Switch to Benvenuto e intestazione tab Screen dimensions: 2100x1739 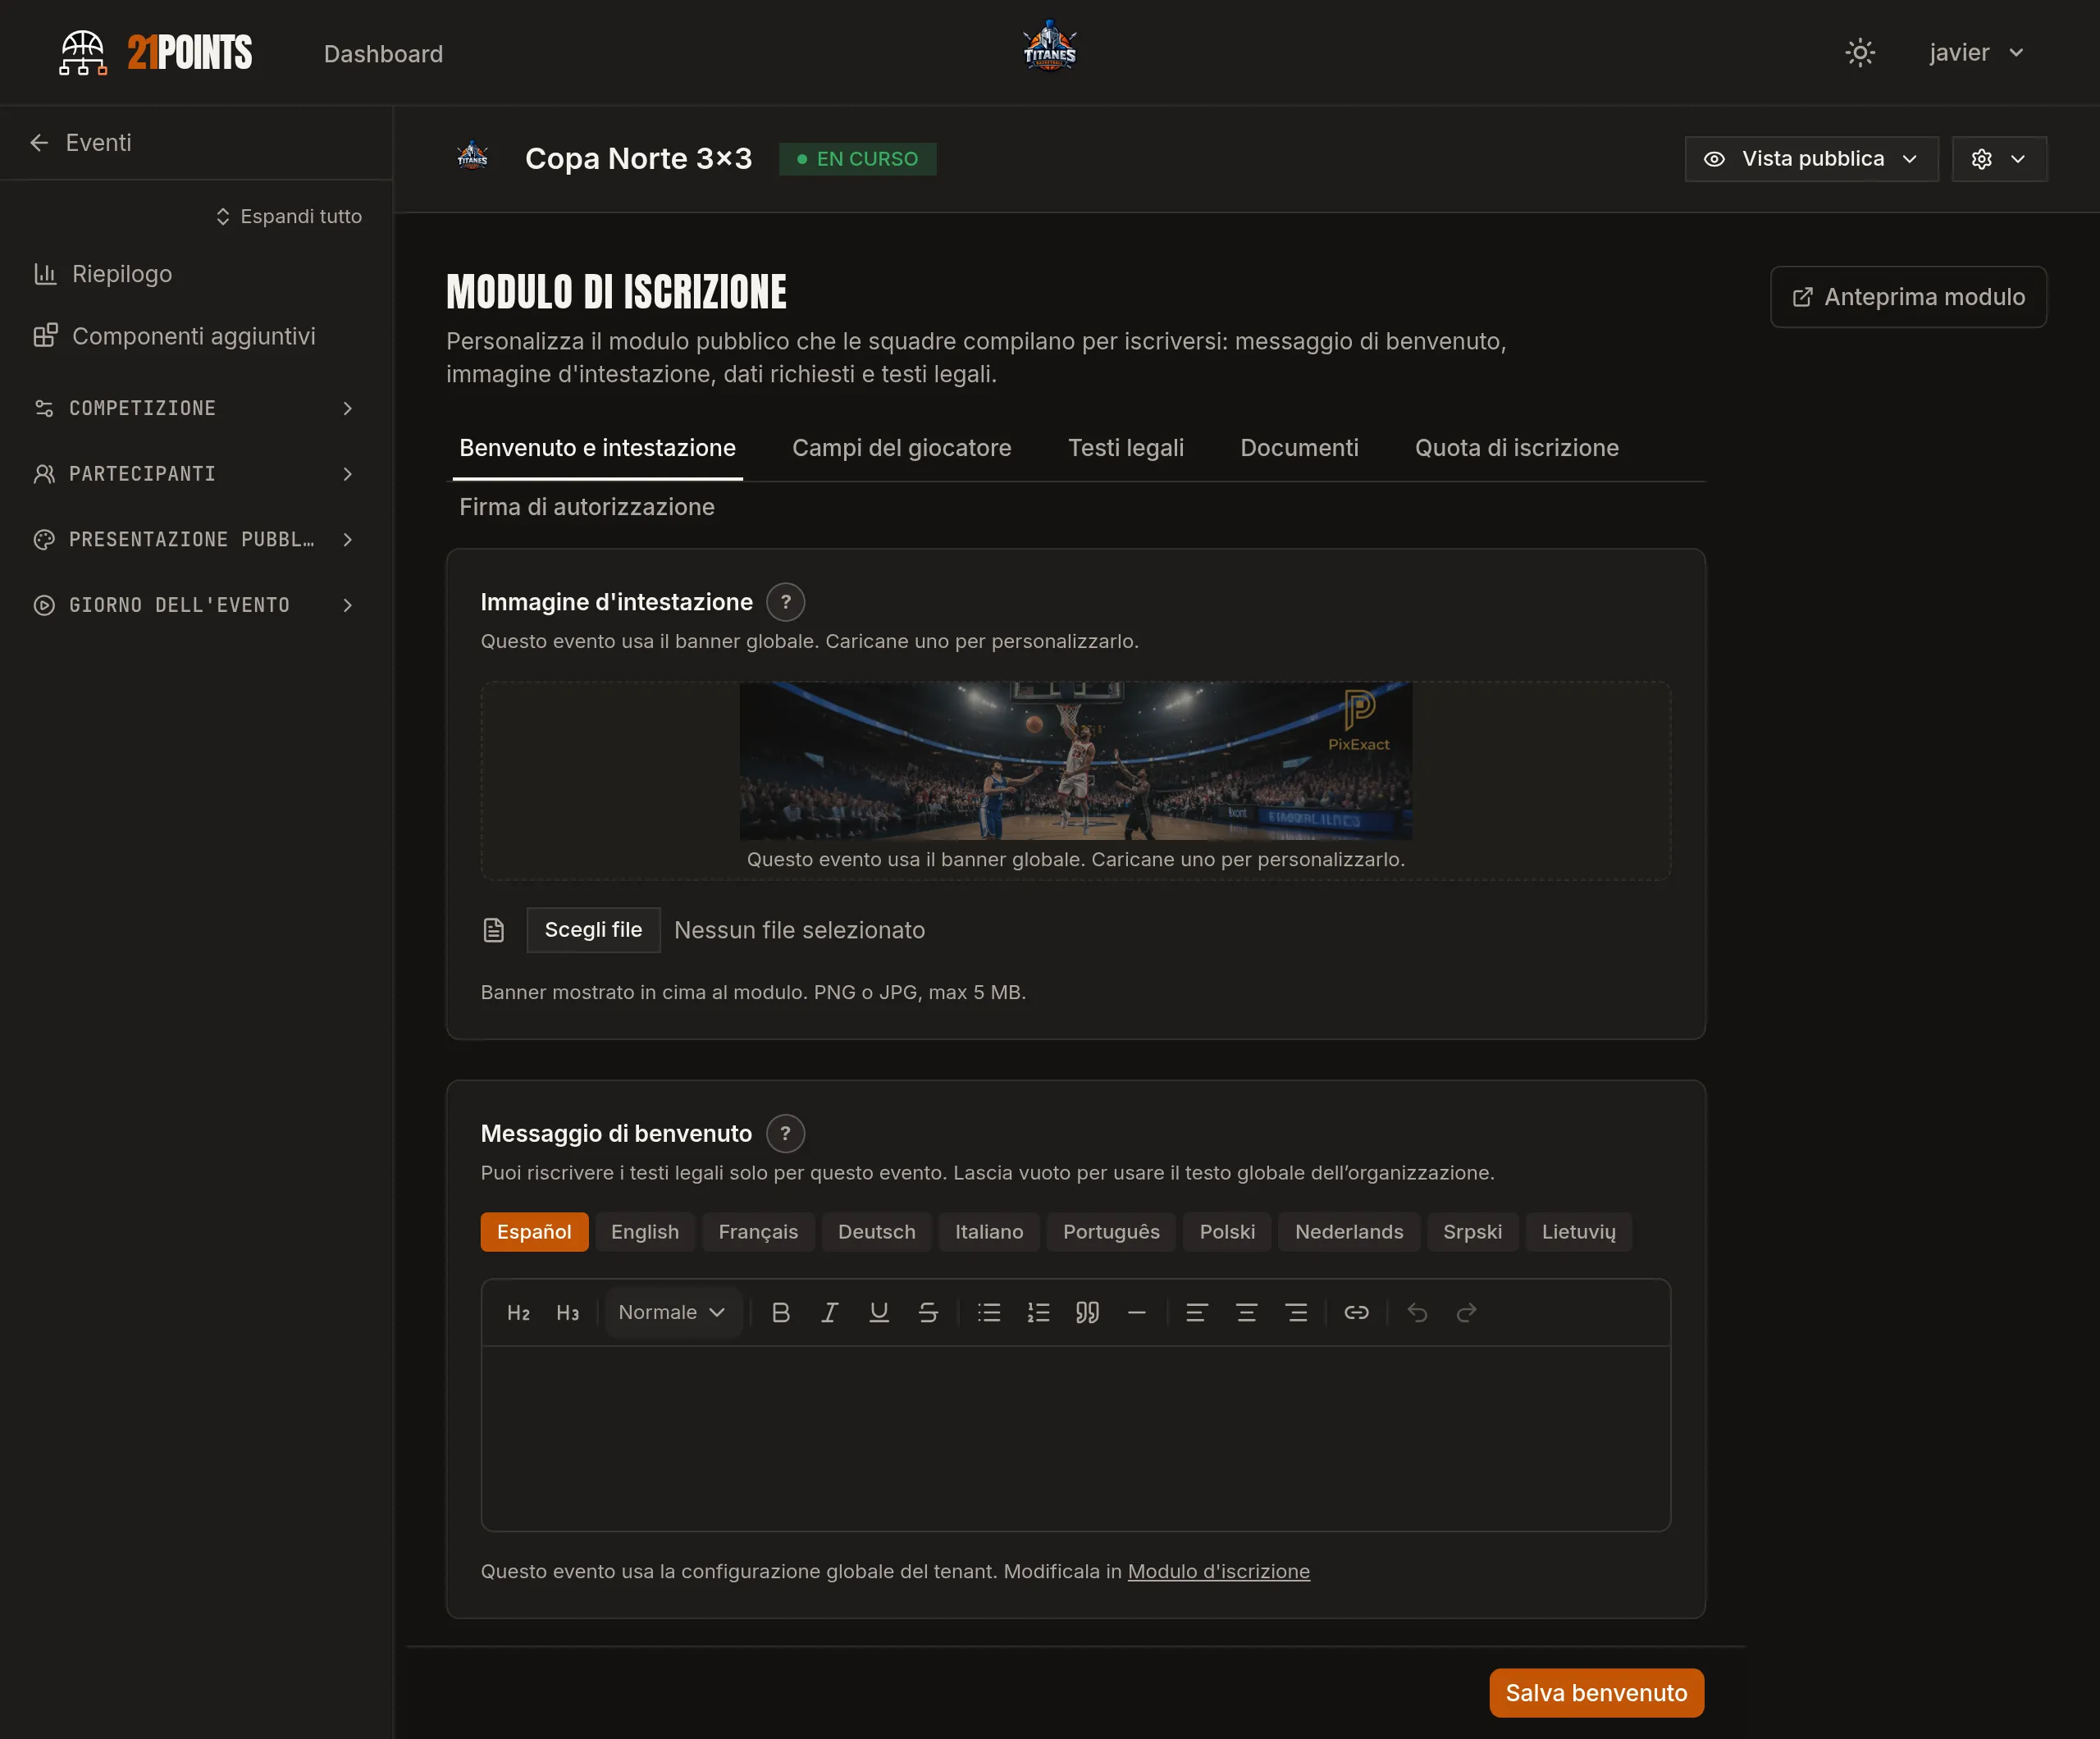coord(597,448)
